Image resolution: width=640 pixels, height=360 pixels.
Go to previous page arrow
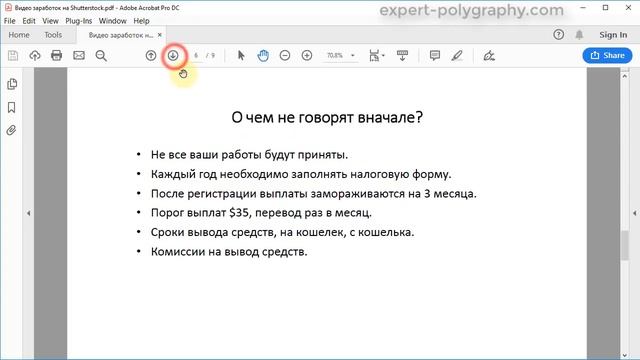pos(151,56)
